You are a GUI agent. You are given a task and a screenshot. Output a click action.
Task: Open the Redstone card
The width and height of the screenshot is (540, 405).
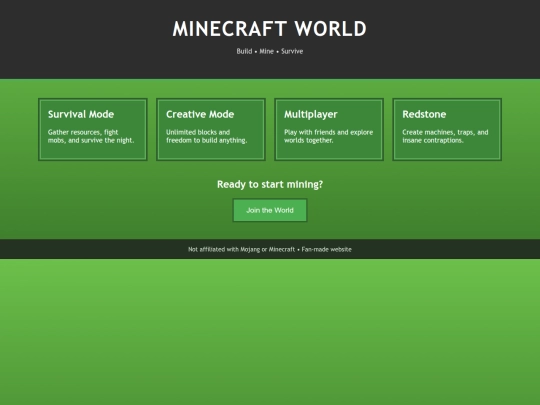(447, 129)
